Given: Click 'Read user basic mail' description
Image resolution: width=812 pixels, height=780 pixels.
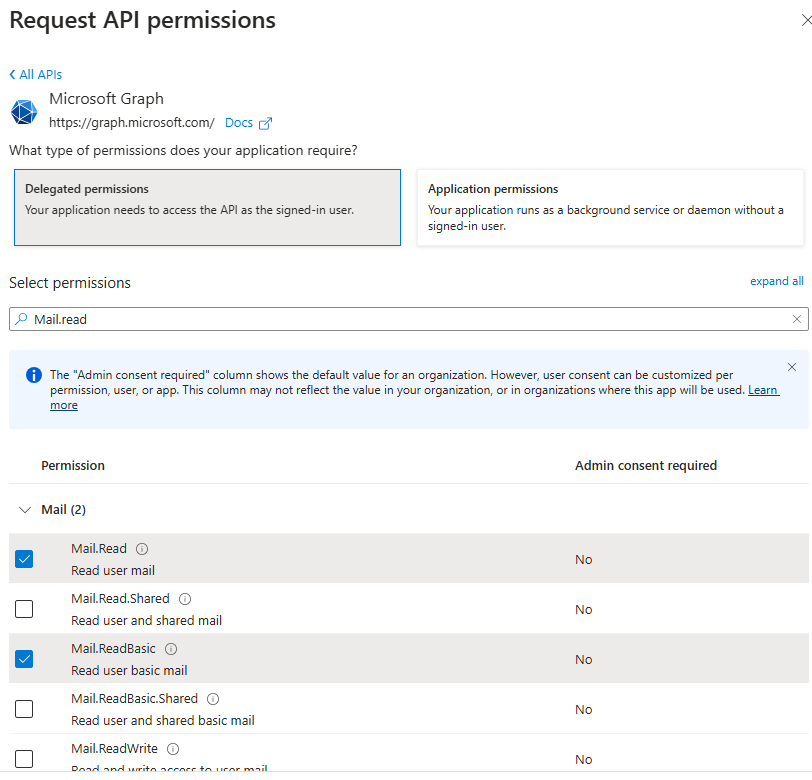Looking at the screenshot, I should (129, 670).
